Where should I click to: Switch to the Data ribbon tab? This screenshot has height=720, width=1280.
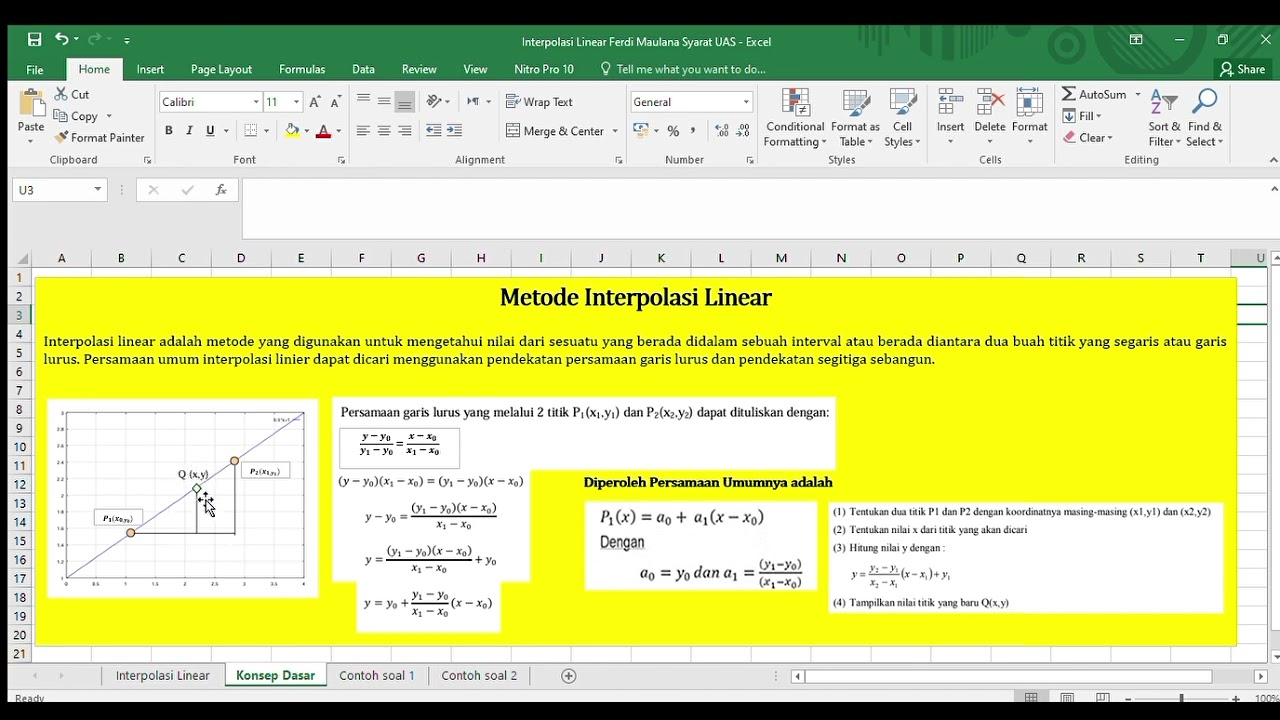point(363,69)
